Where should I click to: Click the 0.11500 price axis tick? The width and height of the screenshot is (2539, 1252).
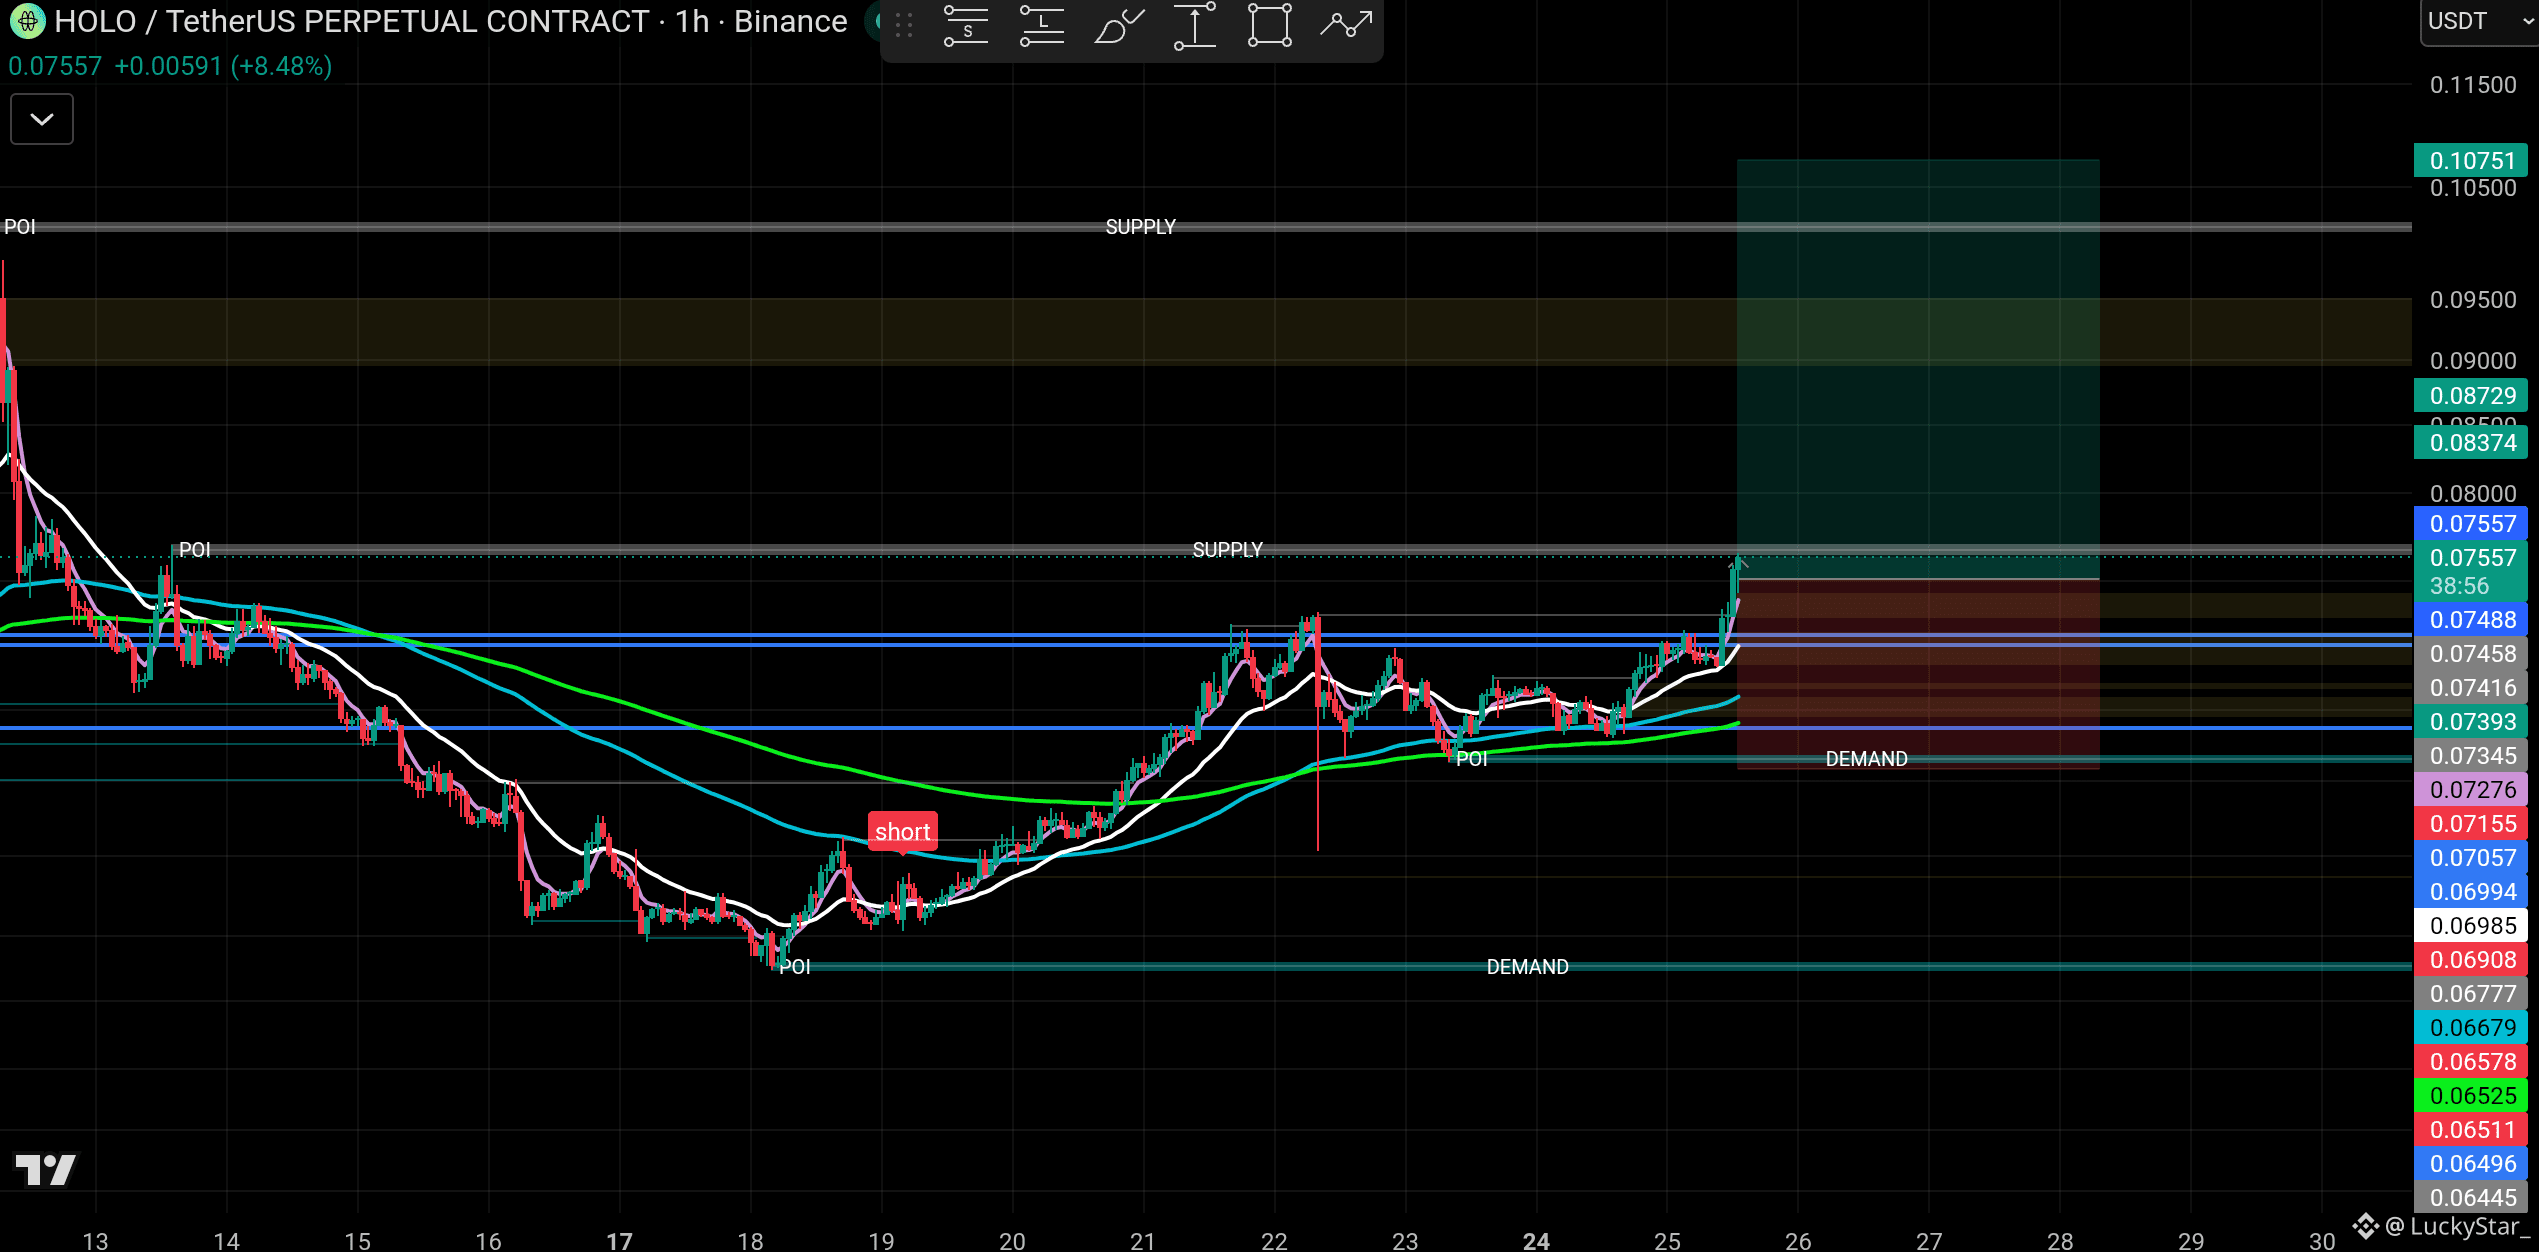pos(2473,85)
